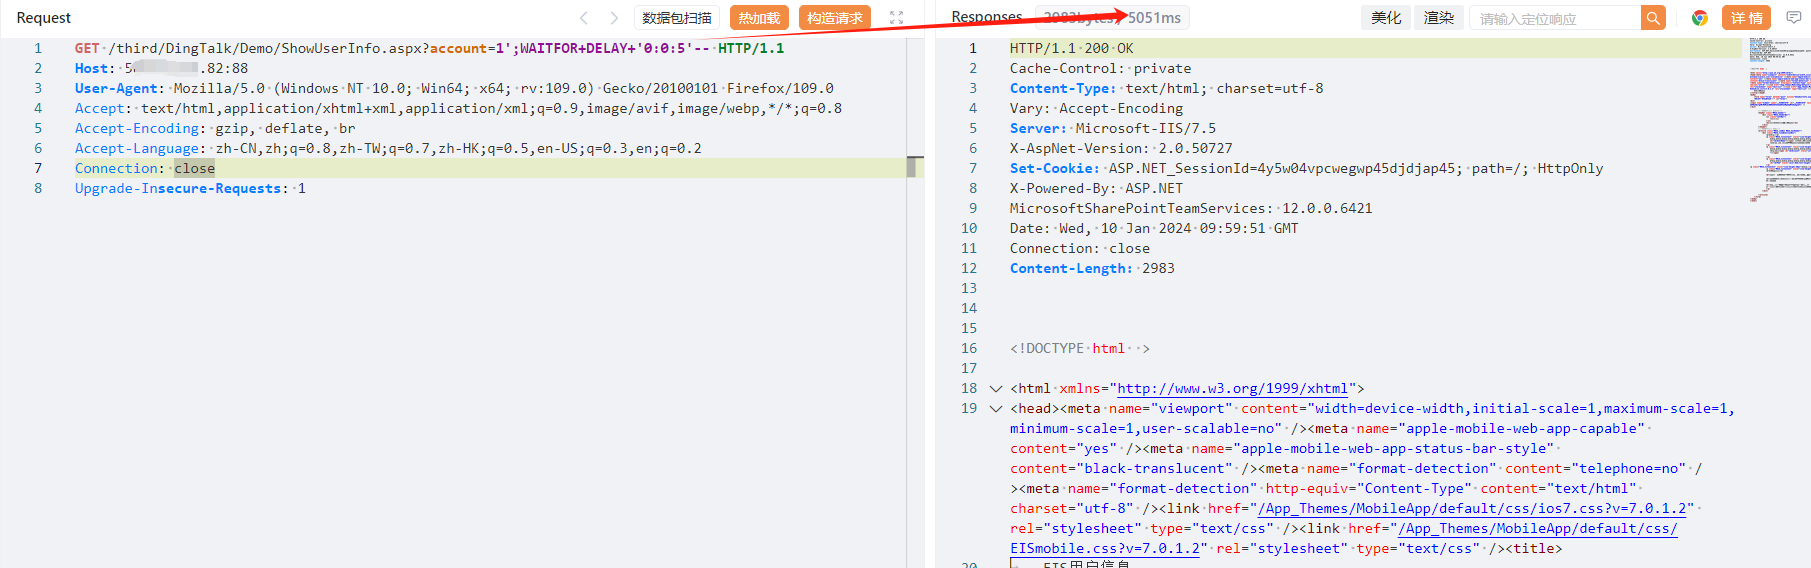Go to the previous request with left chevron
This screenshot has height=568, width=1811.
(584, 18)
